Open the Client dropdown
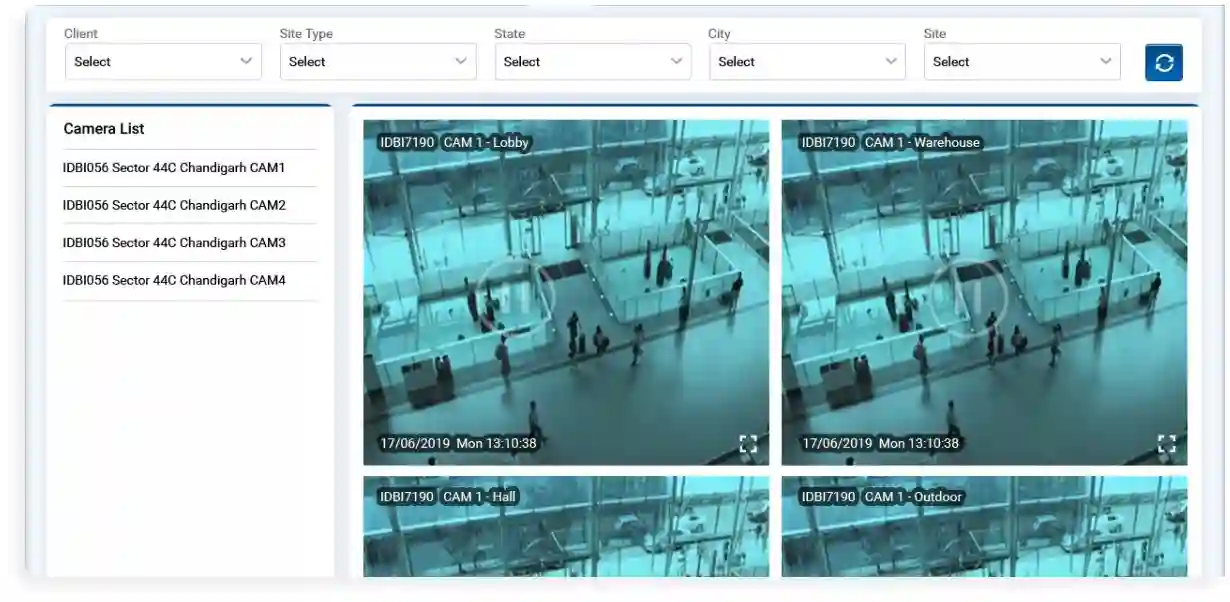1230x602 pixels. [x=163, y=62]
